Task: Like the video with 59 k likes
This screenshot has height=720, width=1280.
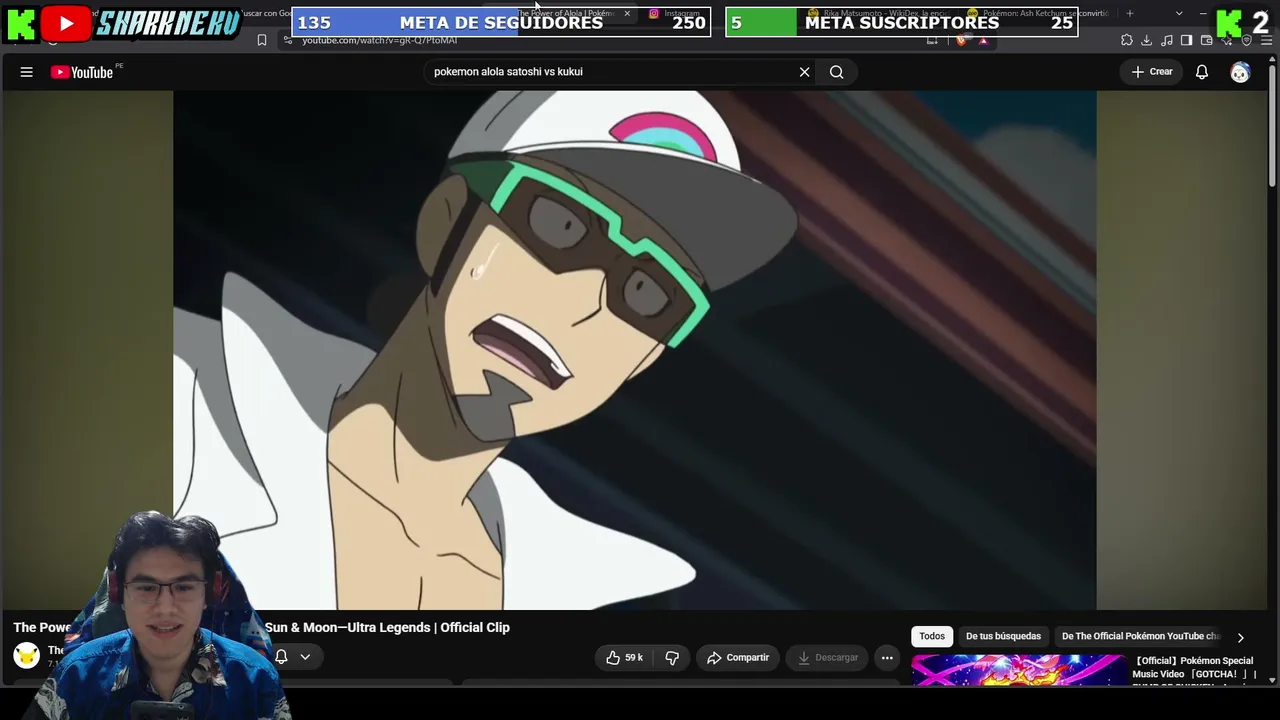Action: pyautogui.click(x=624, y=657)
